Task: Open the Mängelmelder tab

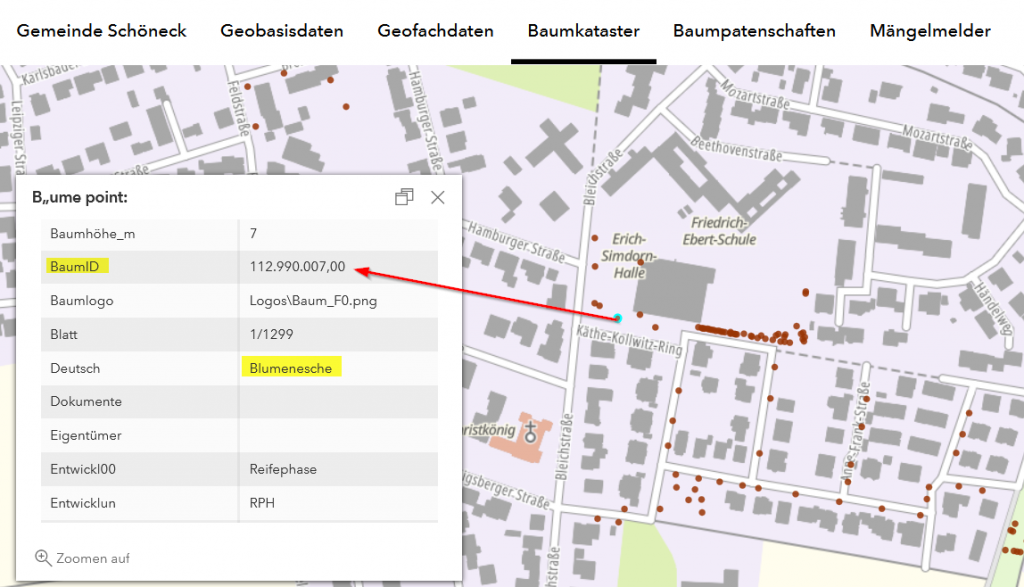Action: tap(930, 31)
